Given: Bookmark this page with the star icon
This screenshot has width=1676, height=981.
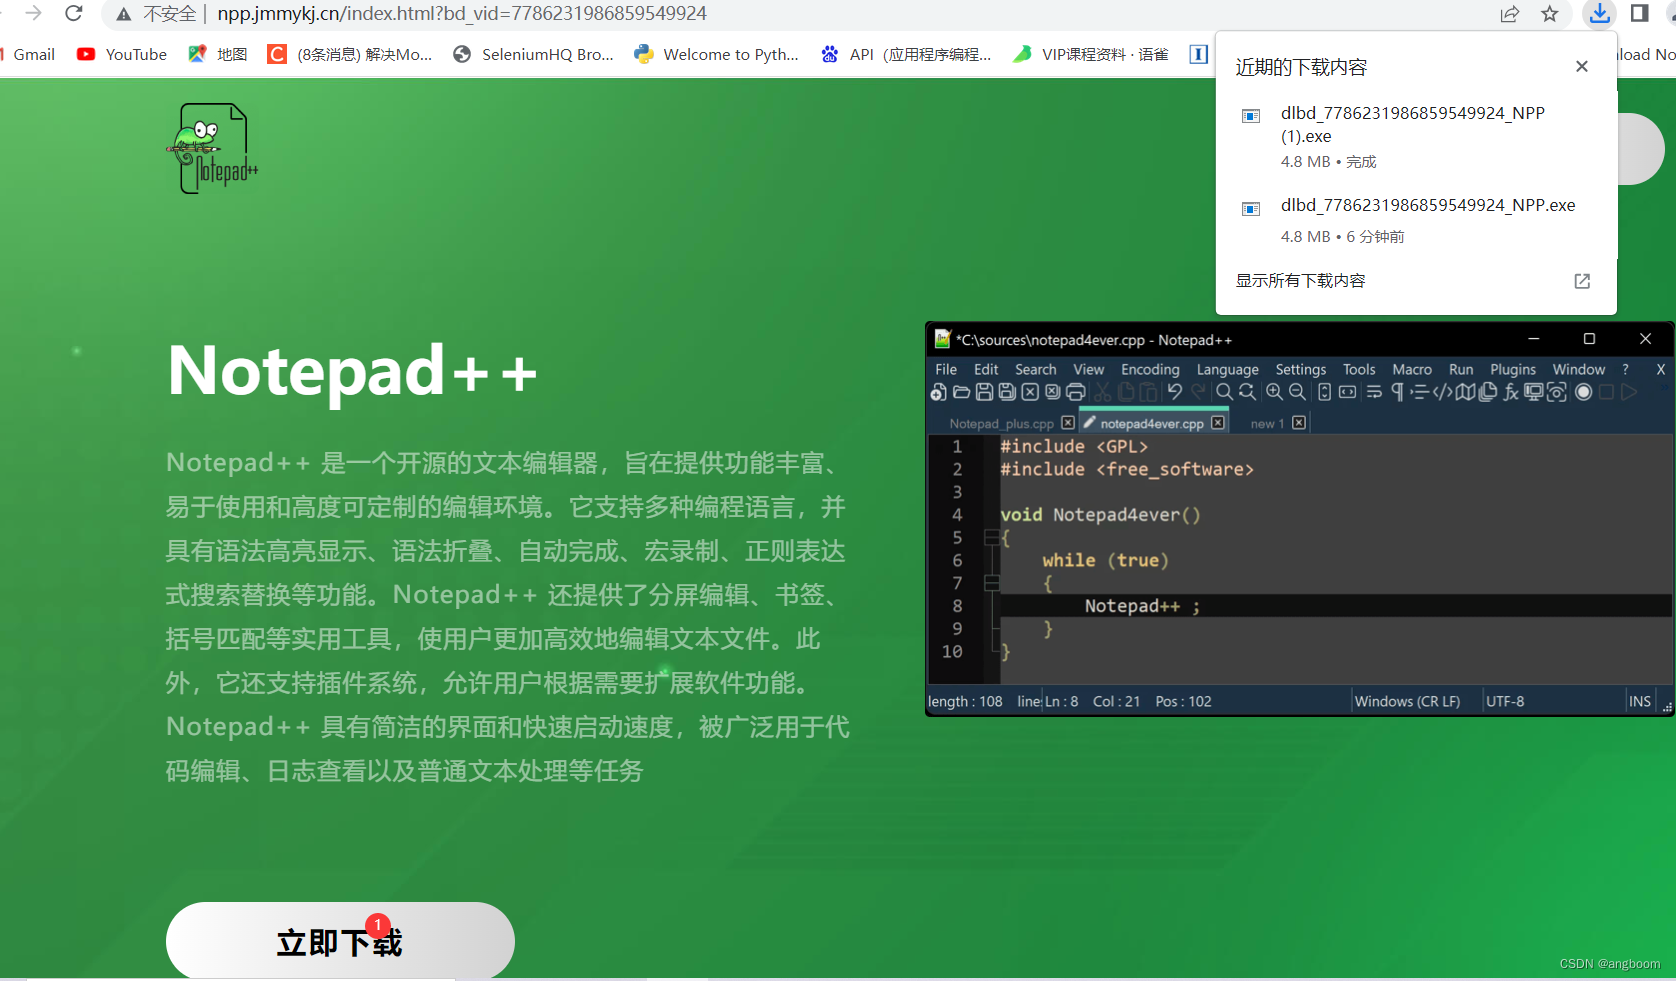Looking at the screenshot, I should [x=1550, y=13].
